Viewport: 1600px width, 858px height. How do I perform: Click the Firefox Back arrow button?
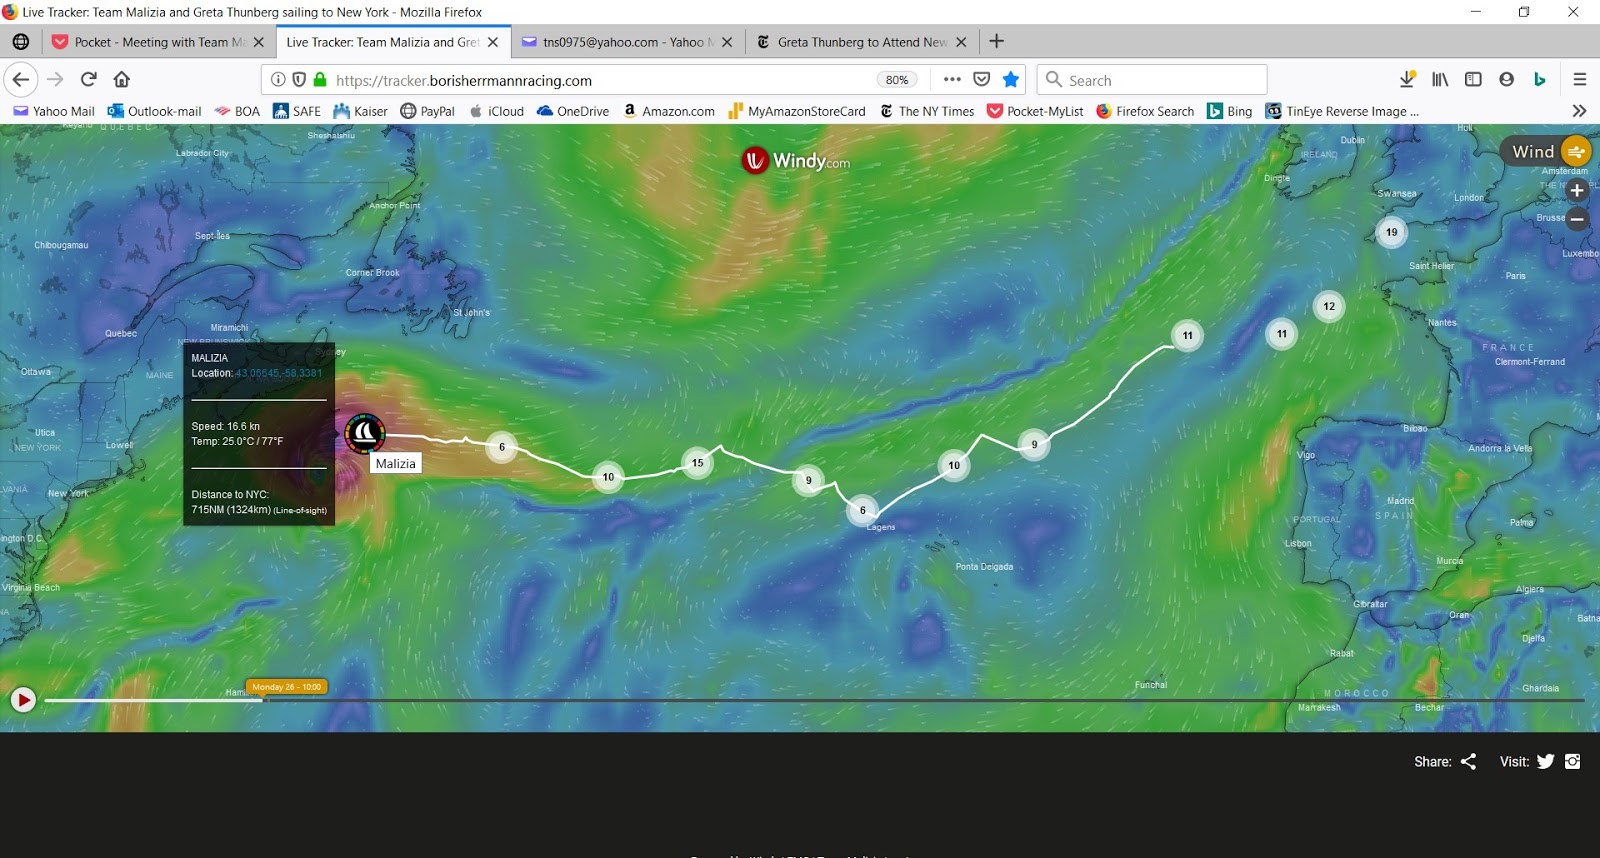coord(21,79)
